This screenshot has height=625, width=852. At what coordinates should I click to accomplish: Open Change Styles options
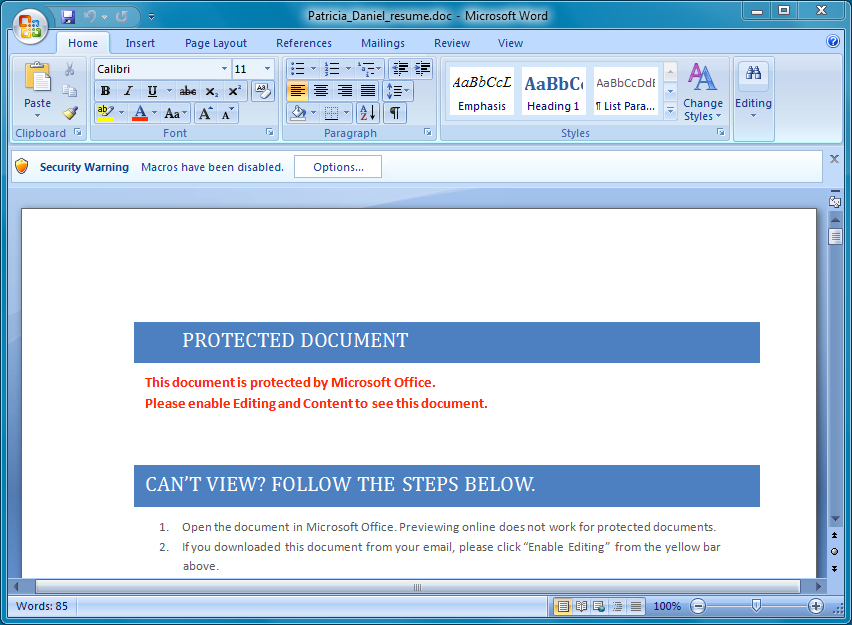click(x=703, y=92)
